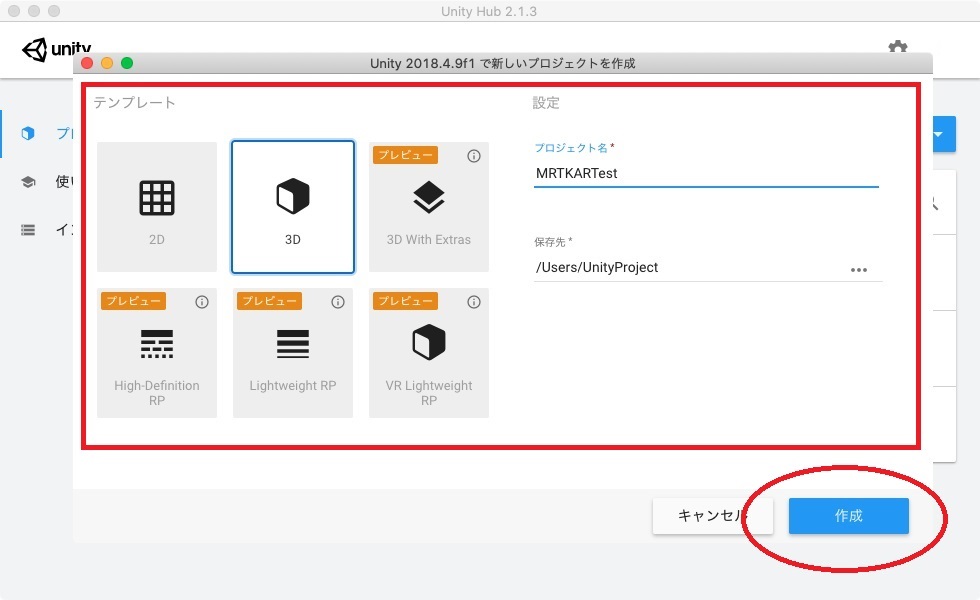
Task: Choose the 3D With Extras template
Action: (429, 207)
